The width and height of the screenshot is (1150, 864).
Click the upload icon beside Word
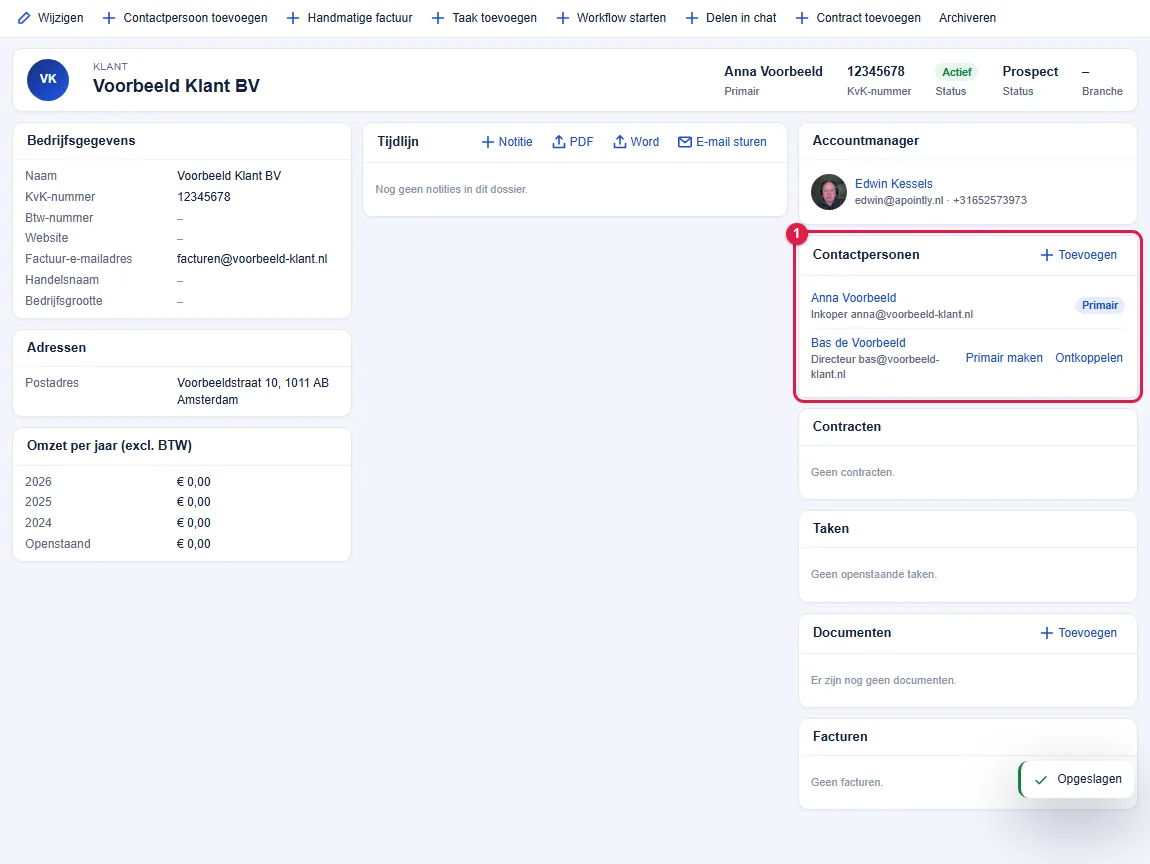(620, 142)
